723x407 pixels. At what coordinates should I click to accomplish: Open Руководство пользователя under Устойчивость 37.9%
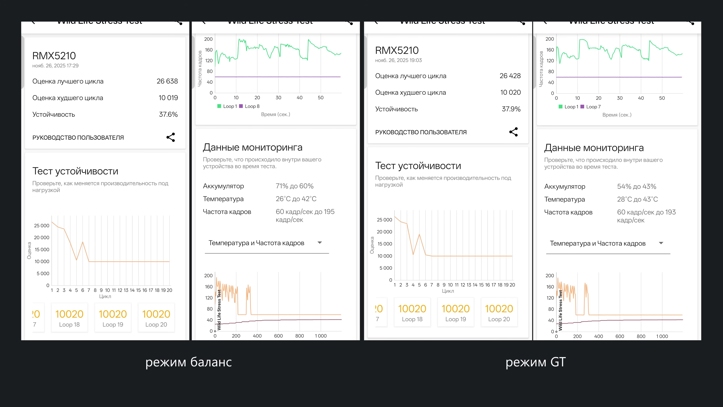(x=421, y=132)
